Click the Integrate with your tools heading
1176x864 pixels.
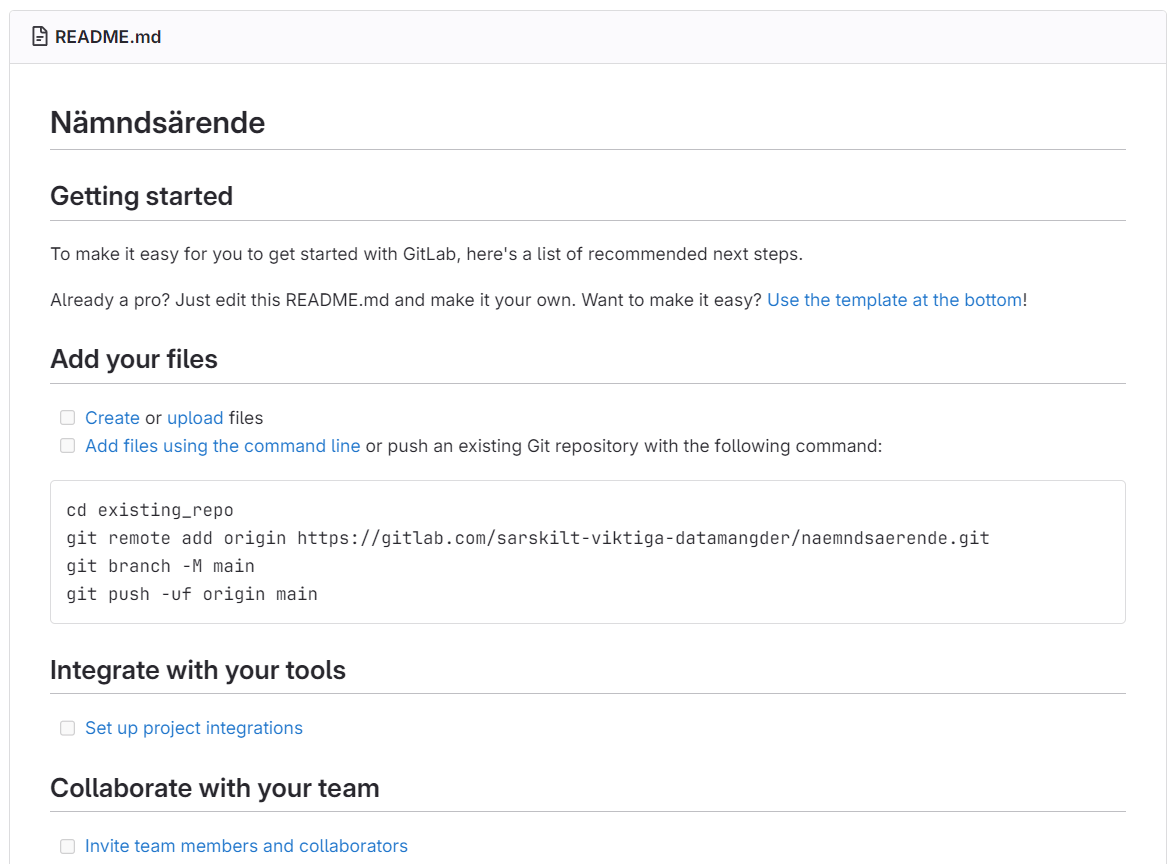click(x=198, y=670)
